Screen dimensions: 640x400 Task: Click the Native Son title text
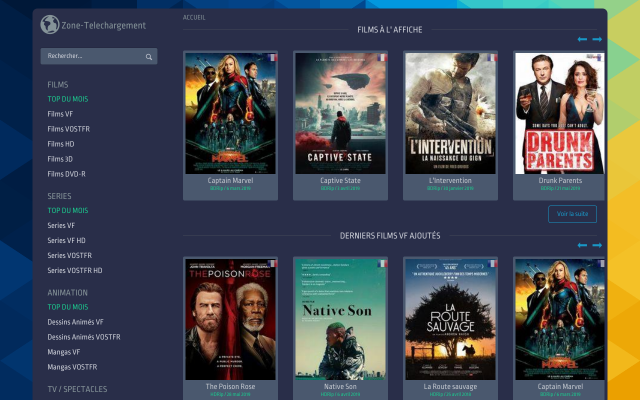click(x=340, y=386)
